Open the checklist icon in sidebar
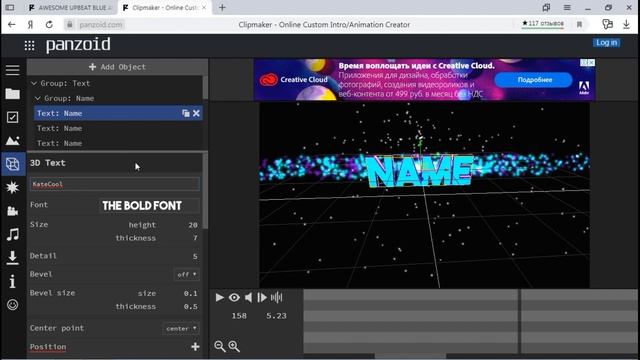This screenshot has width=640, height=360. [13, 118]
